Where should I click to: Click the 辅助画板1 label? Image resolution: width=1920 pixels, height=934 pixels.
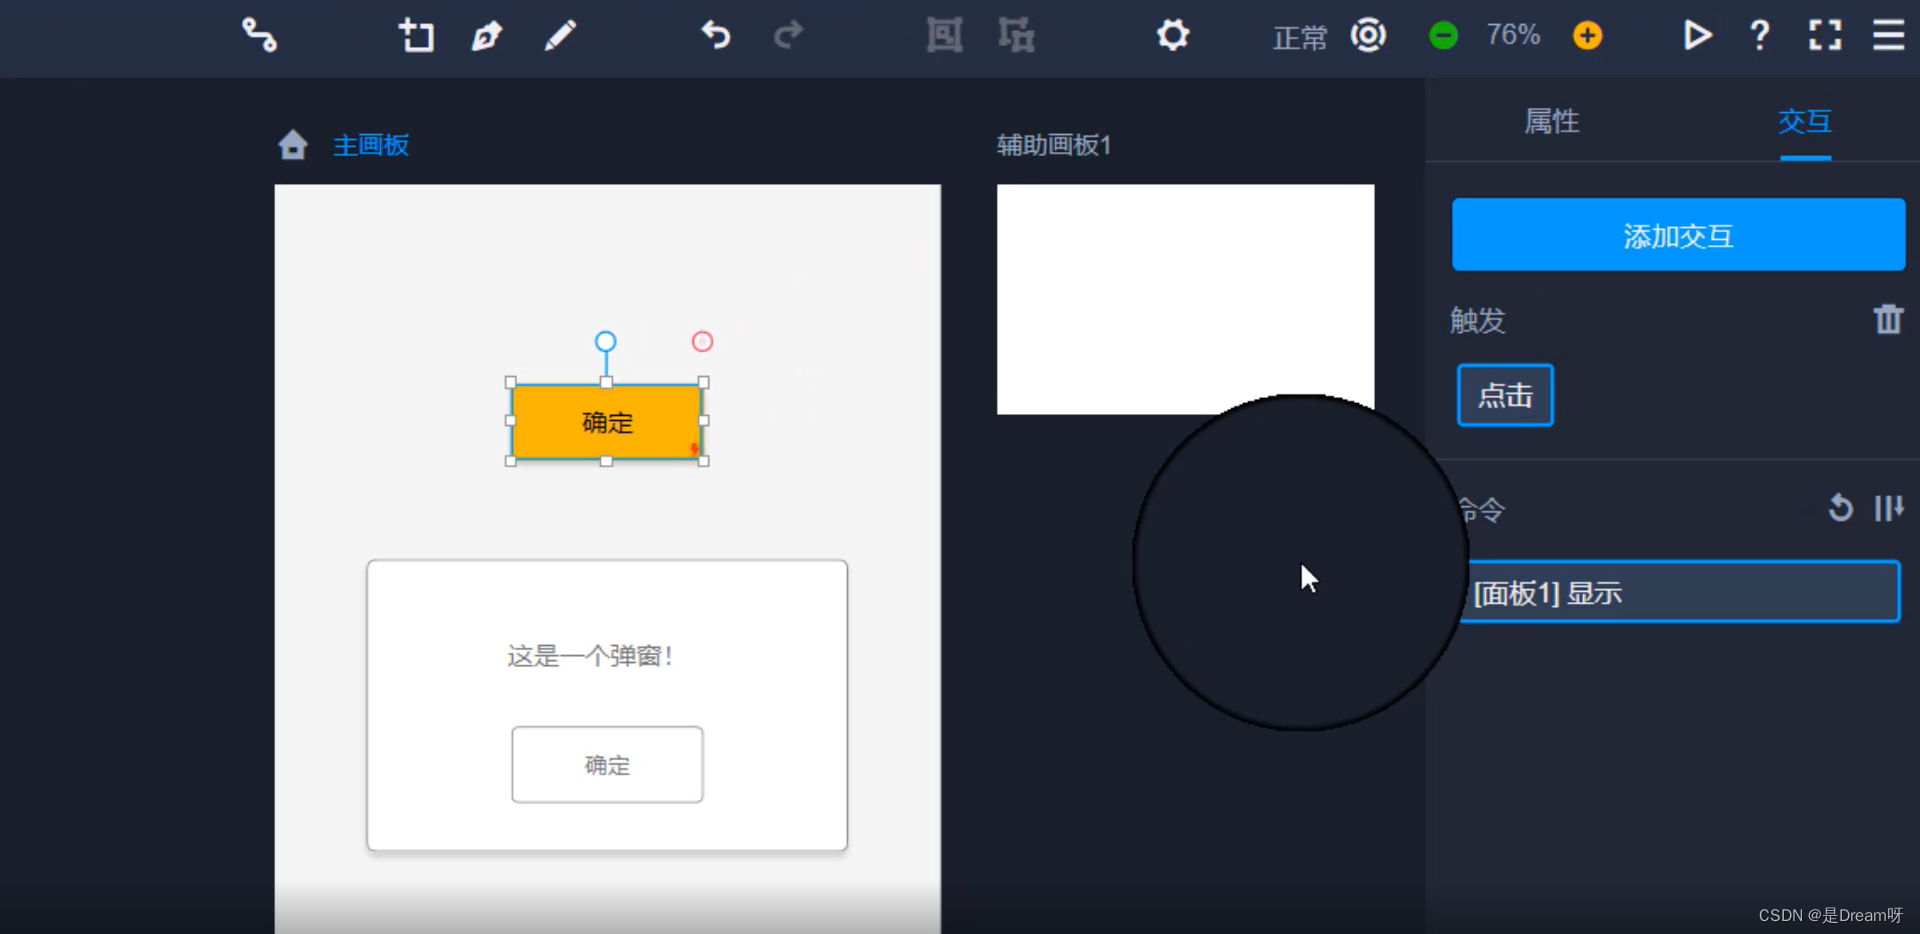[x=1054, y=145]
